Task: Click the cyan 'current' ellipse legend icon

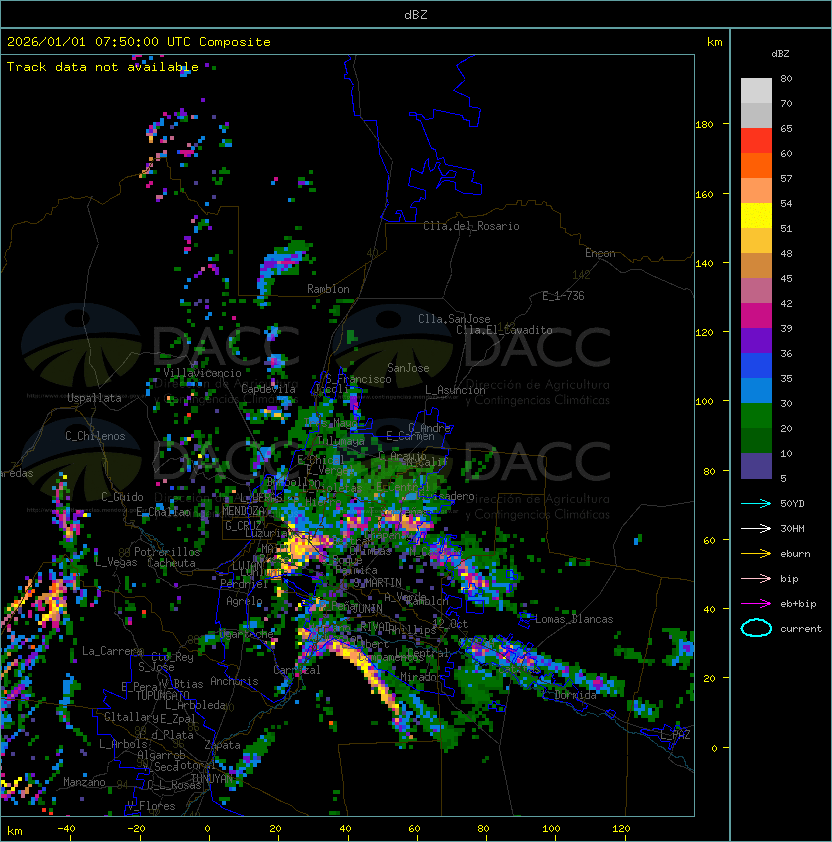Action: pos(756,628)
